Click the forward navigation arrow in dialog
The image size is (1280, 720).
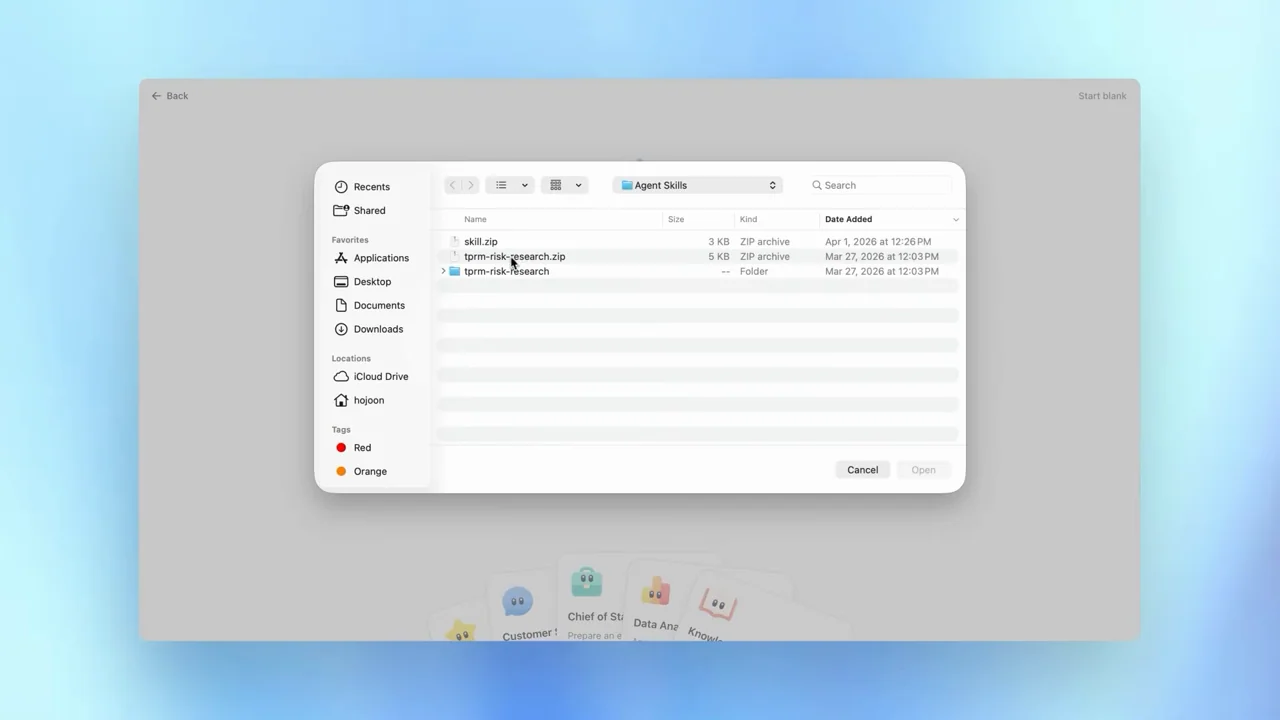pyautogui.click(x=470, y=185)
